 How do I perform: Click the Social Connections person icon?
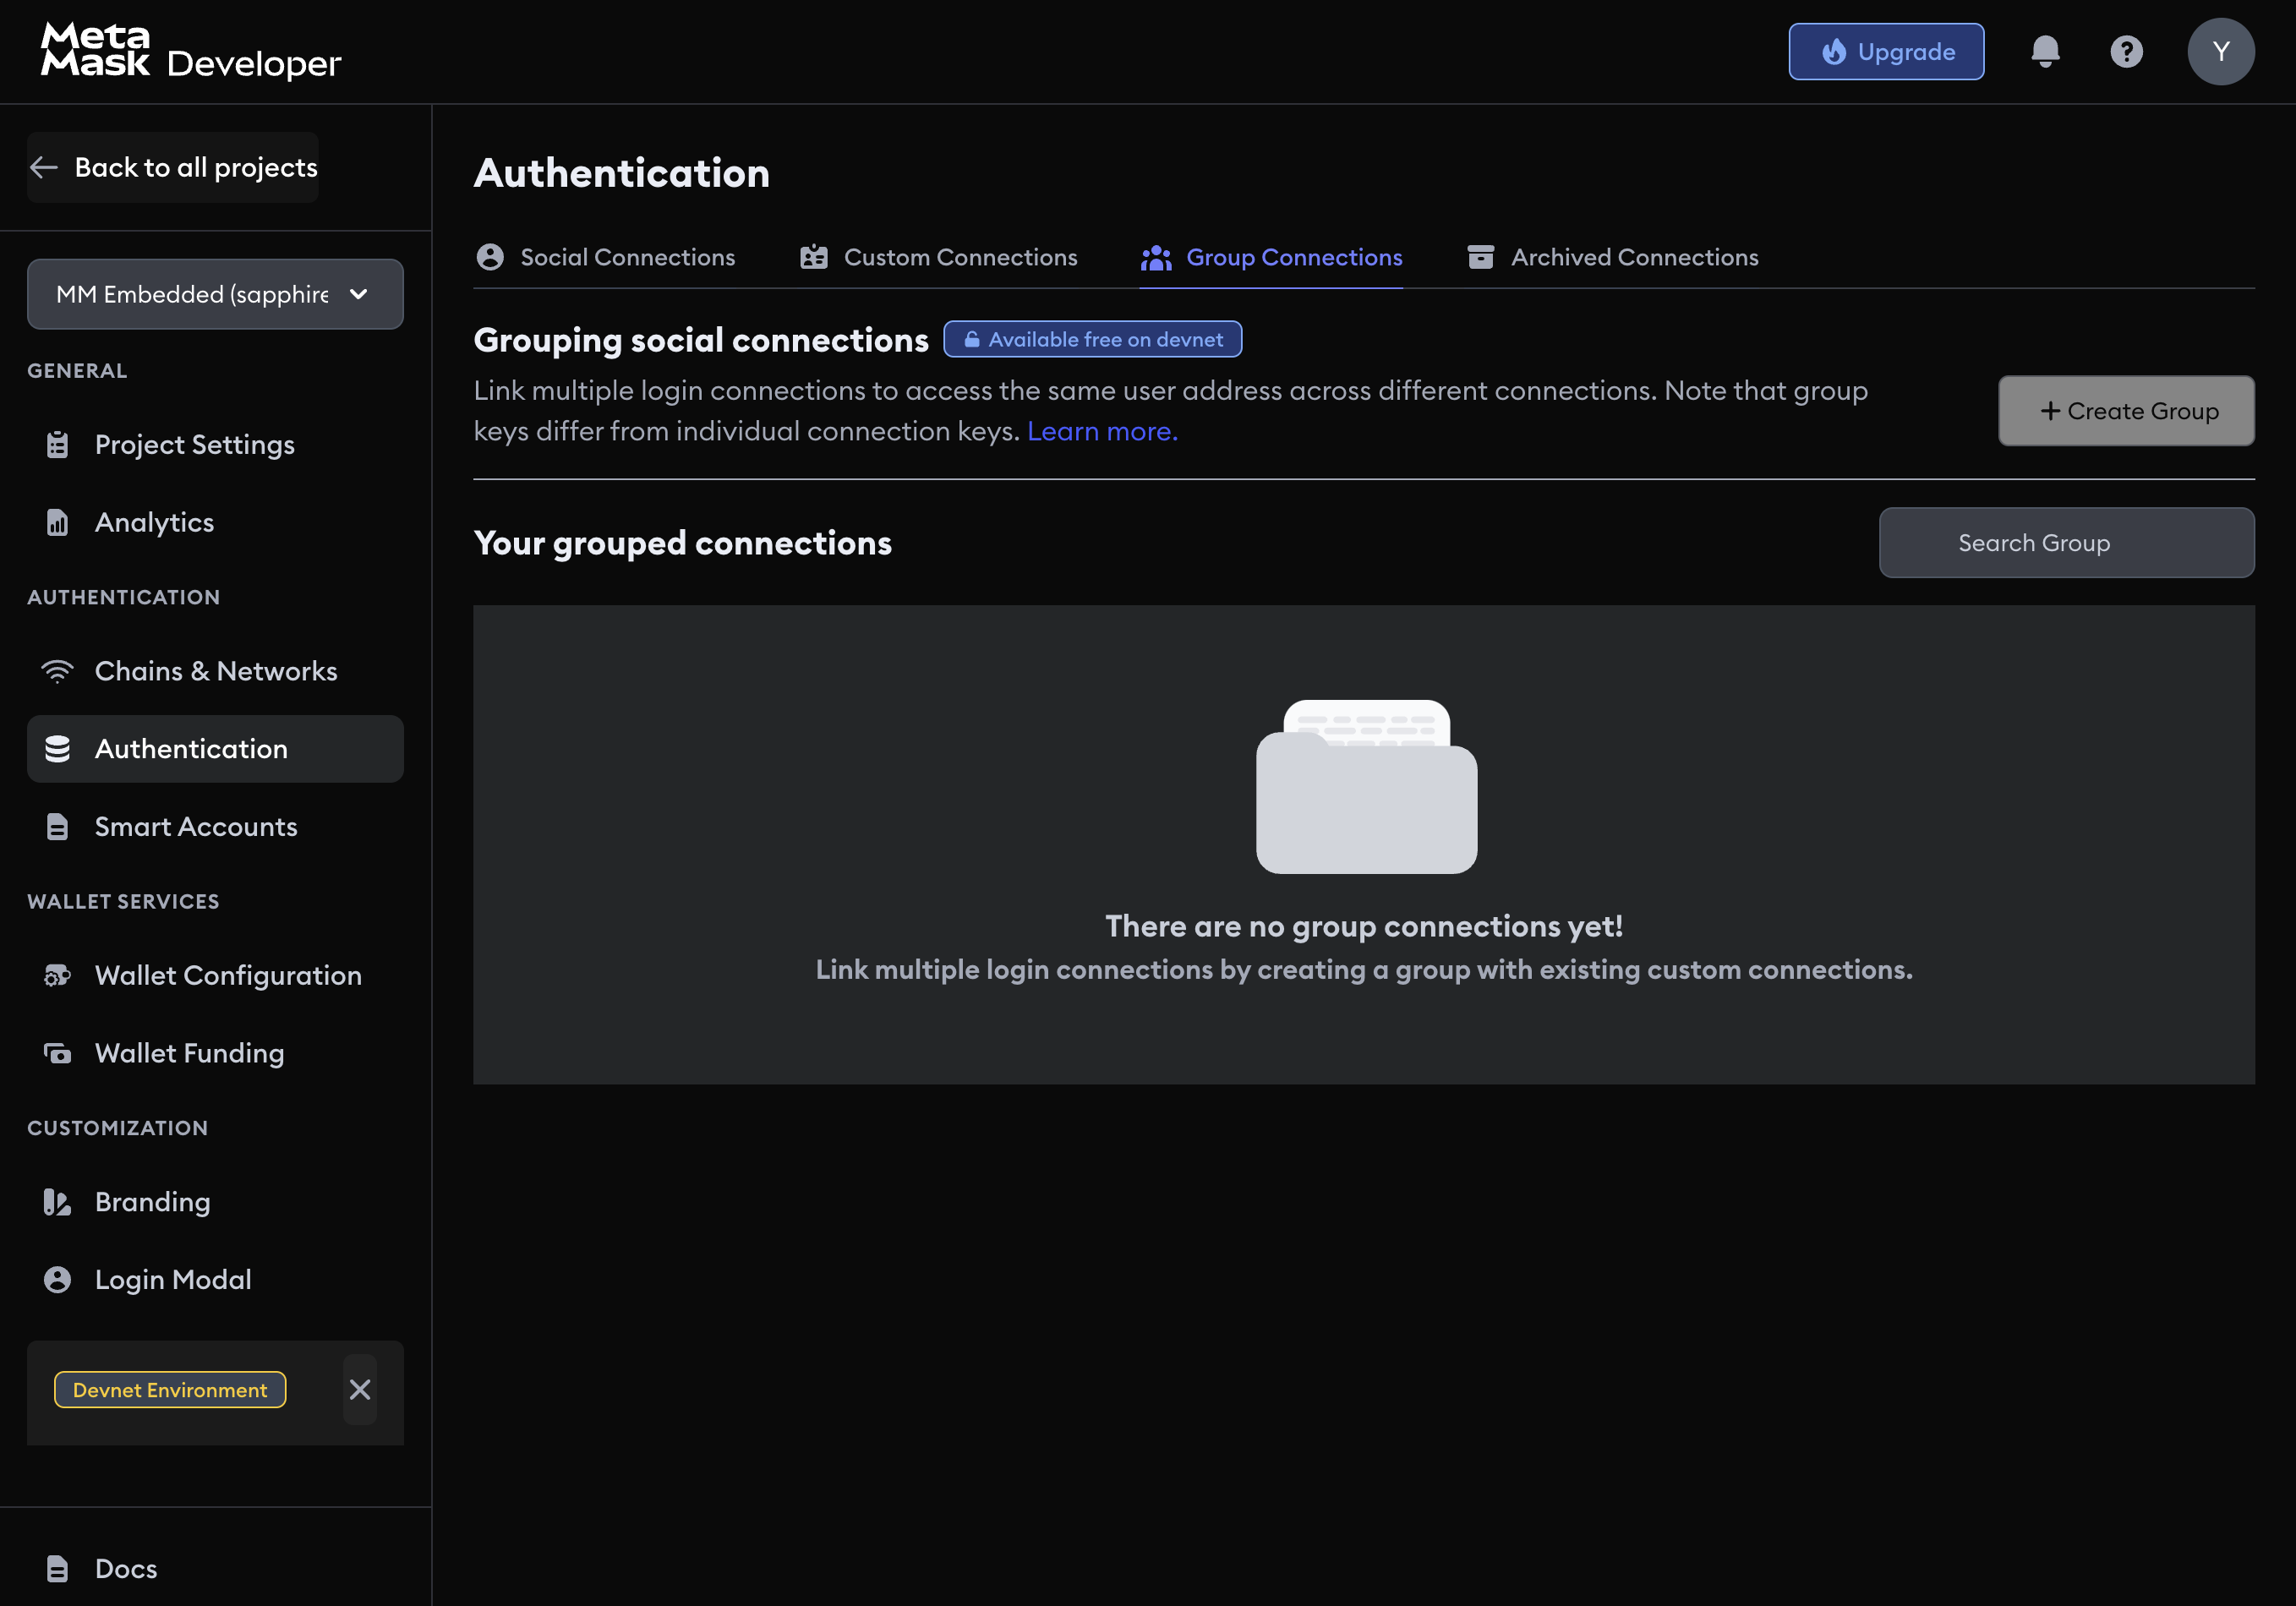point(490,257)
